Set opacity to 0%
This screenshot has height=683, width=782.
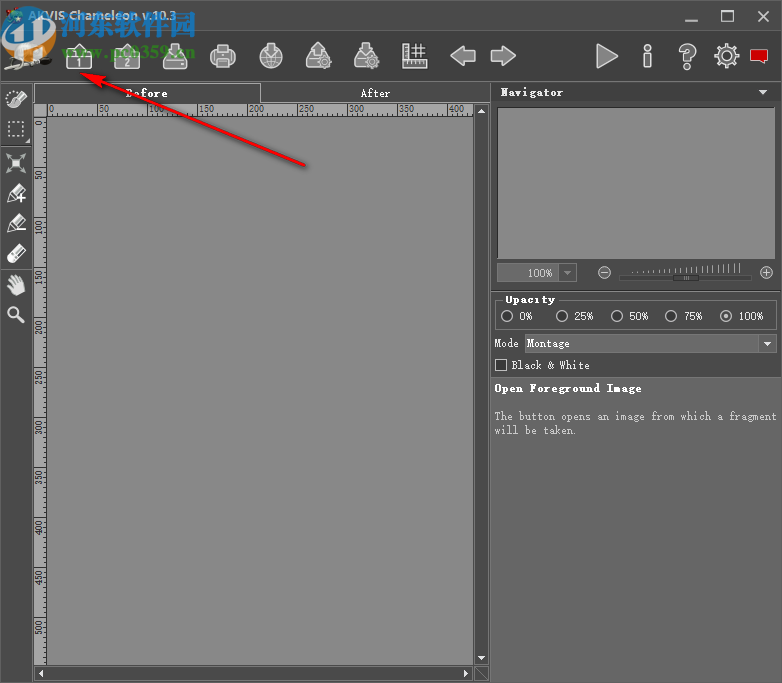507,316
